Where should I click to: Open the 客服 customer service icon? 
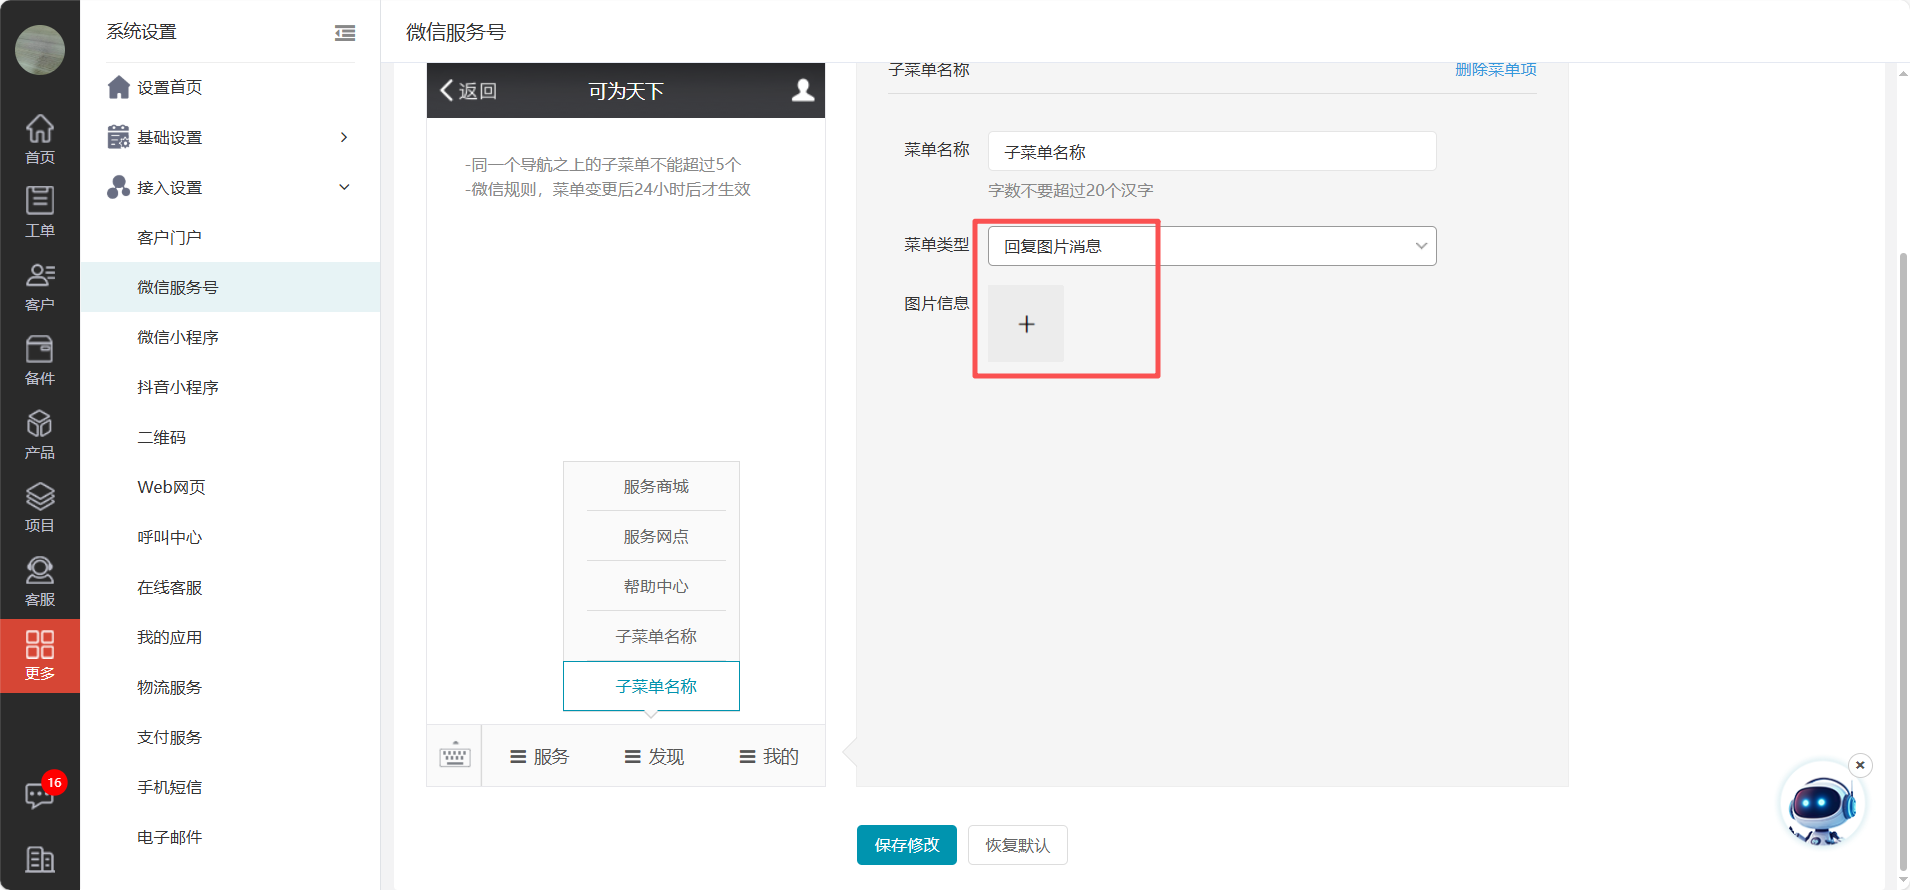(x=39, y=582)
